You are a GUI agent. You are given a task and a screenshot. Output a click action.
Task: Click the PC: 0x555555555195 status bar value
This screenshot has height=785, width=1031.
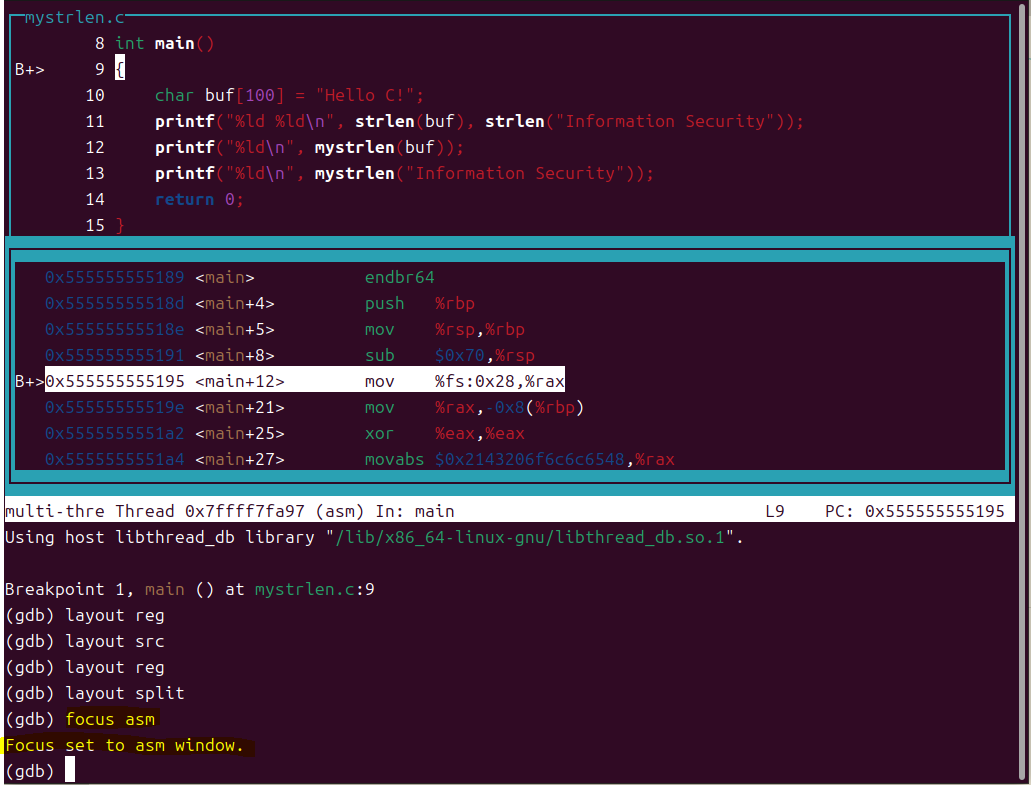tap(915, 511)
